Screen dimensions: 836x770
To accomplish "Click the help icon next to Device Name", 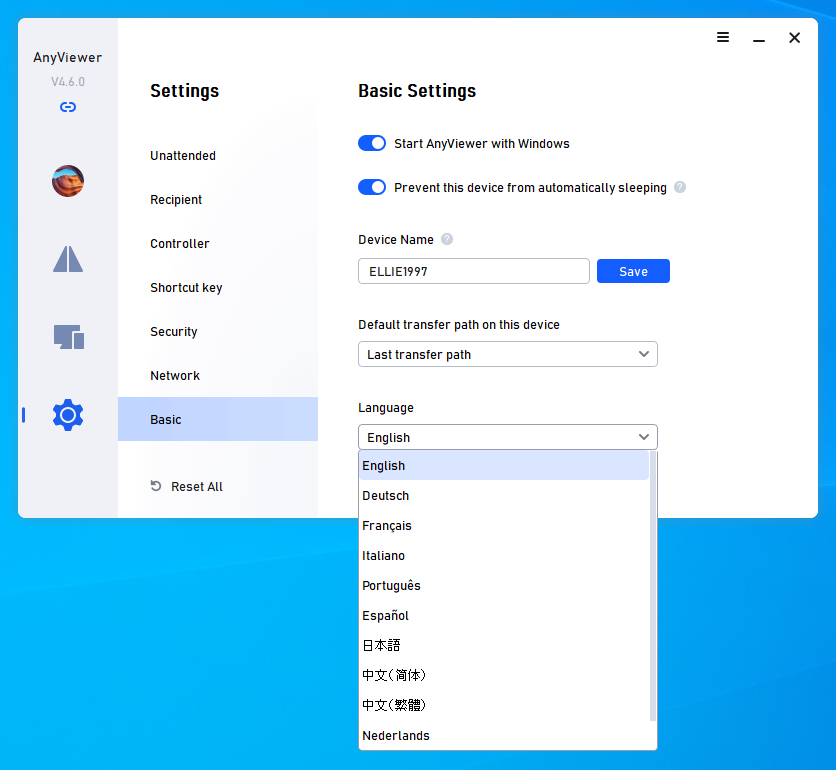I will [447, 239].
